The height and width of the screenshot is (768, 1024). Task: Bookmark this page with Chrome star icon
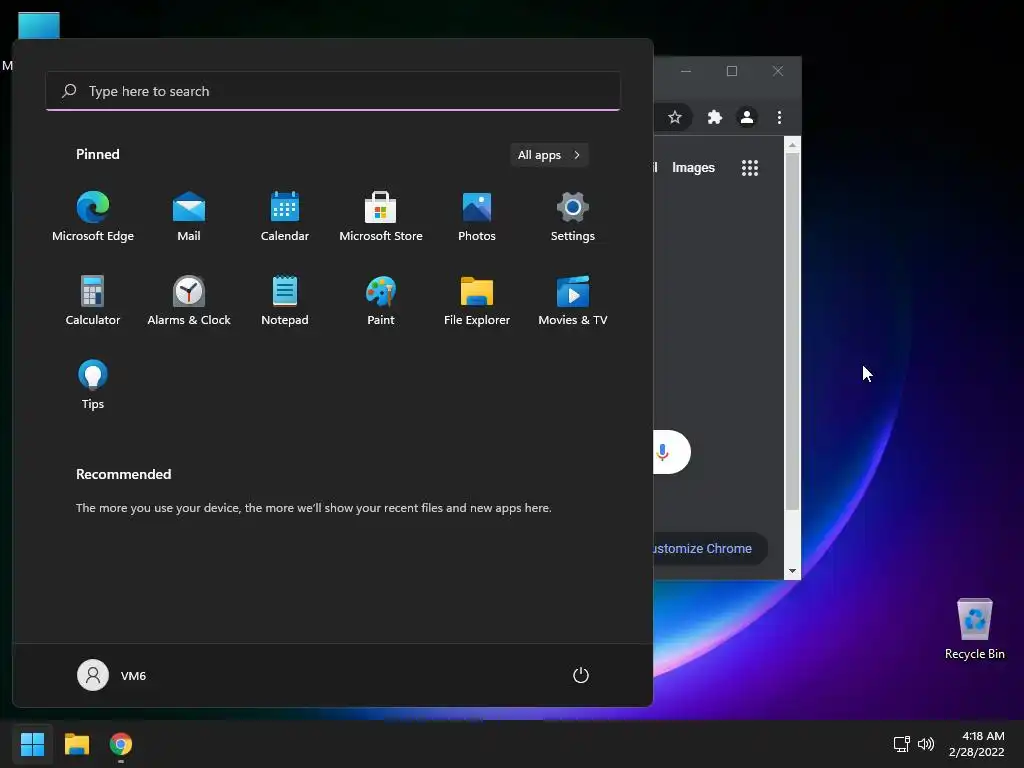coord(675,118)
